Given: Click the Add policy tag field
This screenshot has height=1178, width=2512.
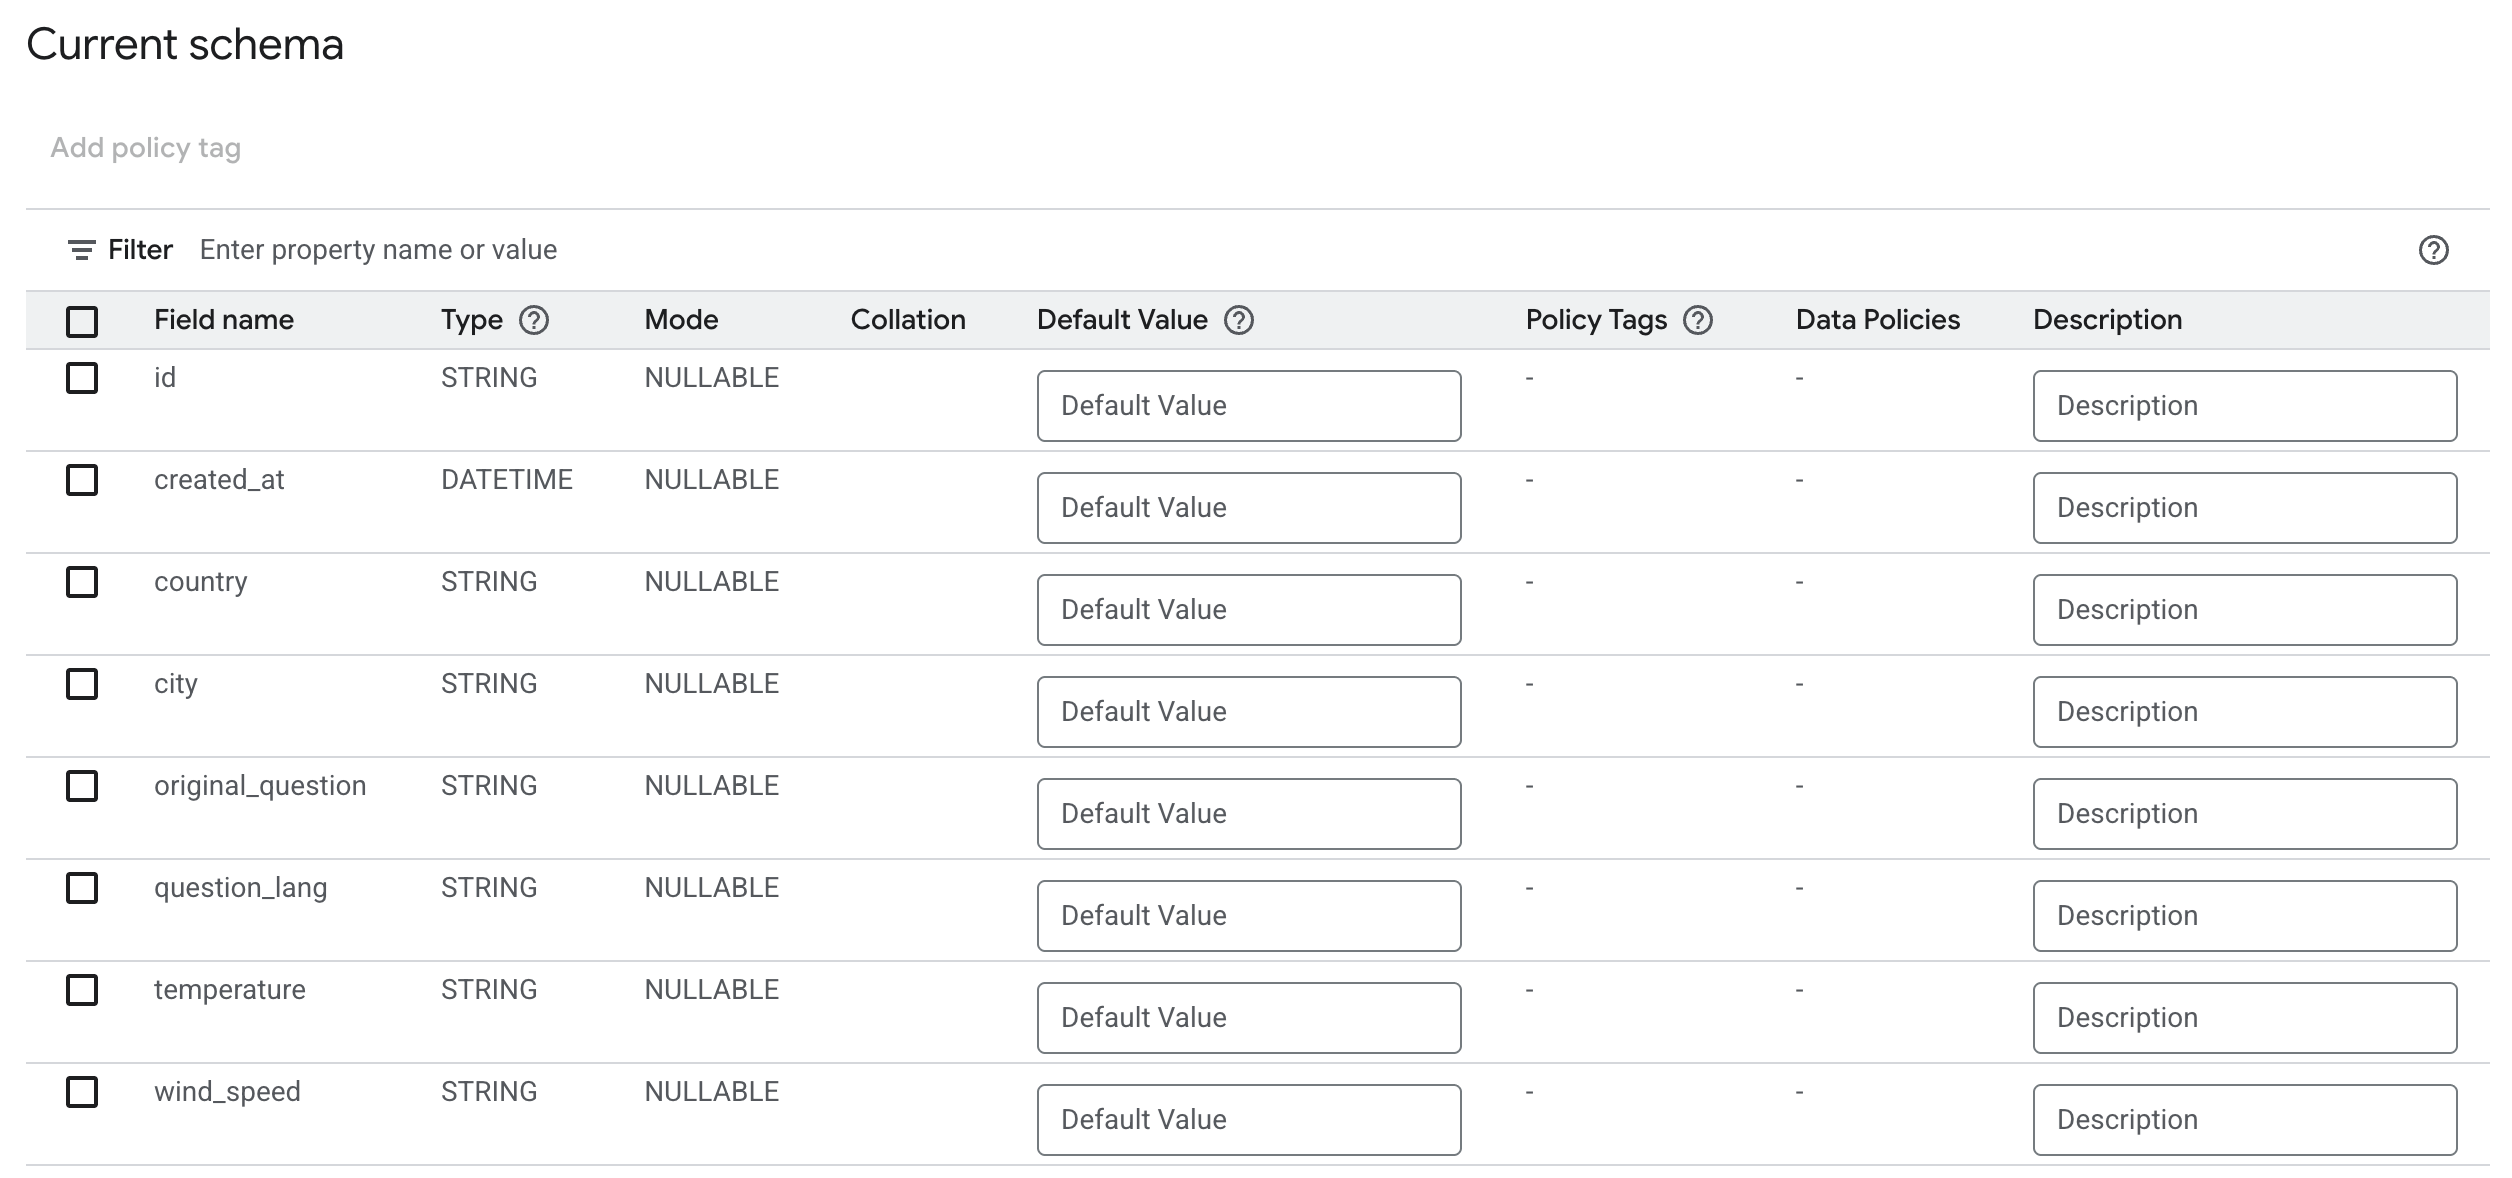Looking at the screenshot, I should [143, 147].
